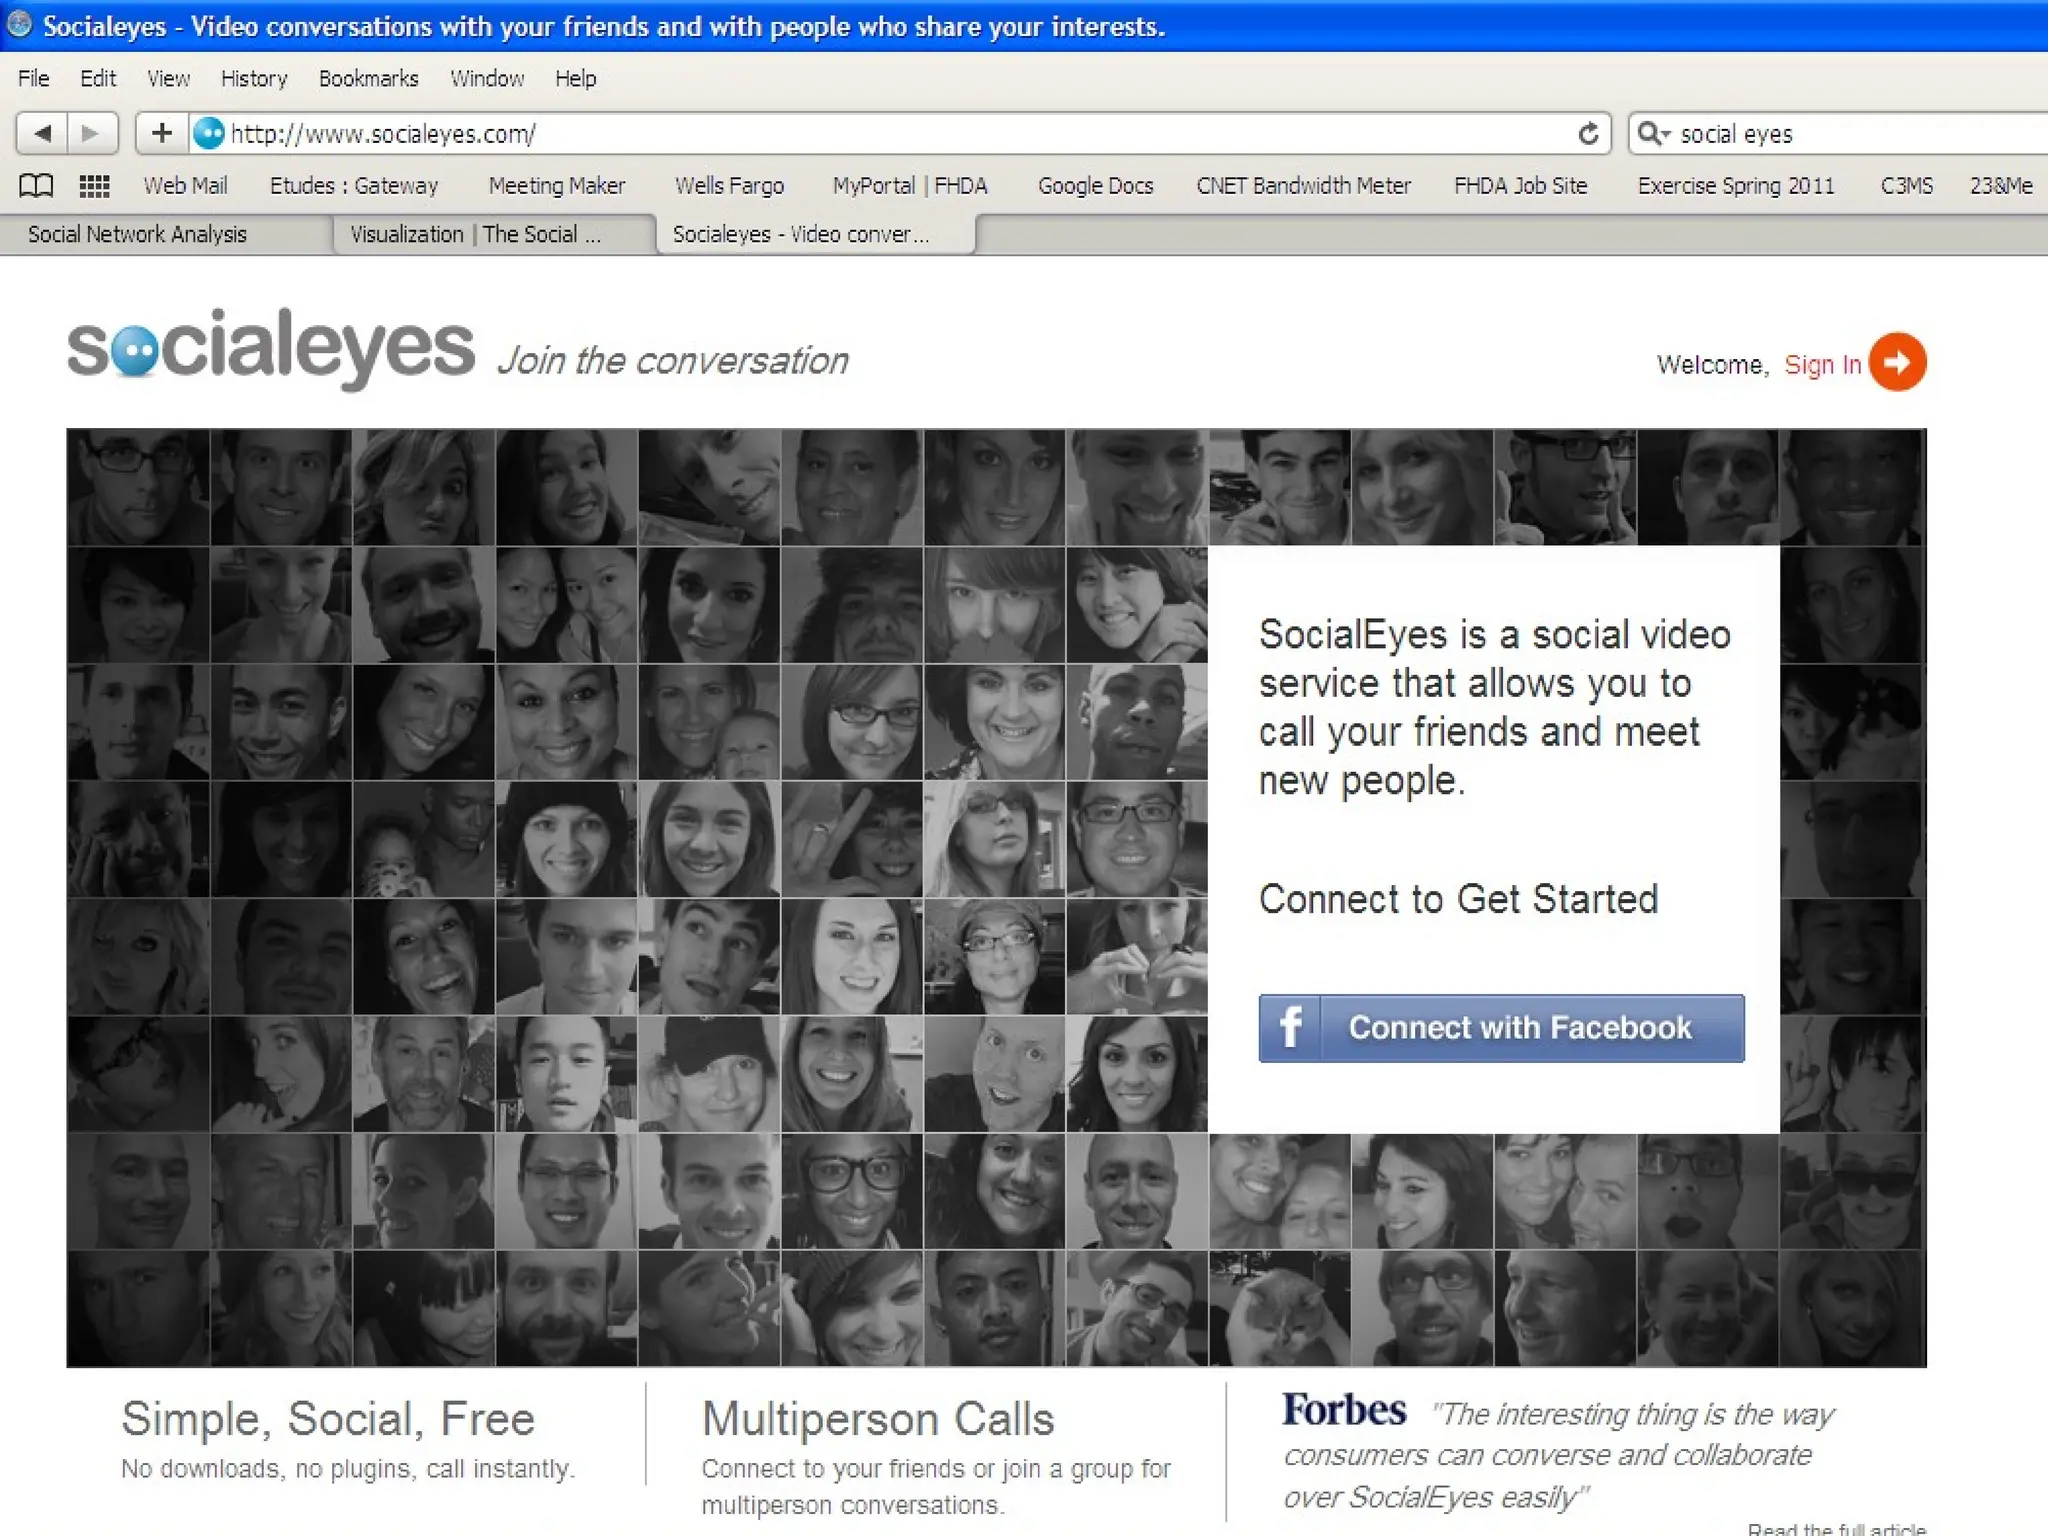The height and width of the screenshot is (1536, 2048).
Task: Switch to Social Network Analysis tab
Action: pyautogui.click(x=137, y=234)
